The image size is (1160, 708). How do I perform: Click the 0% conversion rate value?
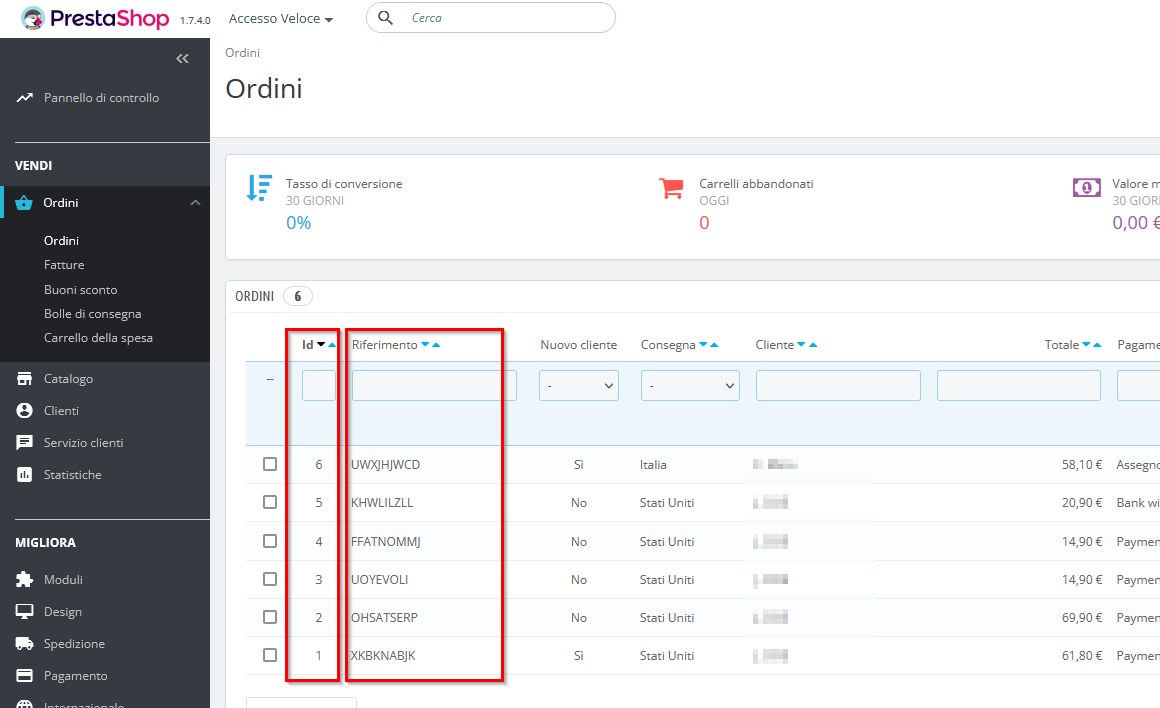298,223
